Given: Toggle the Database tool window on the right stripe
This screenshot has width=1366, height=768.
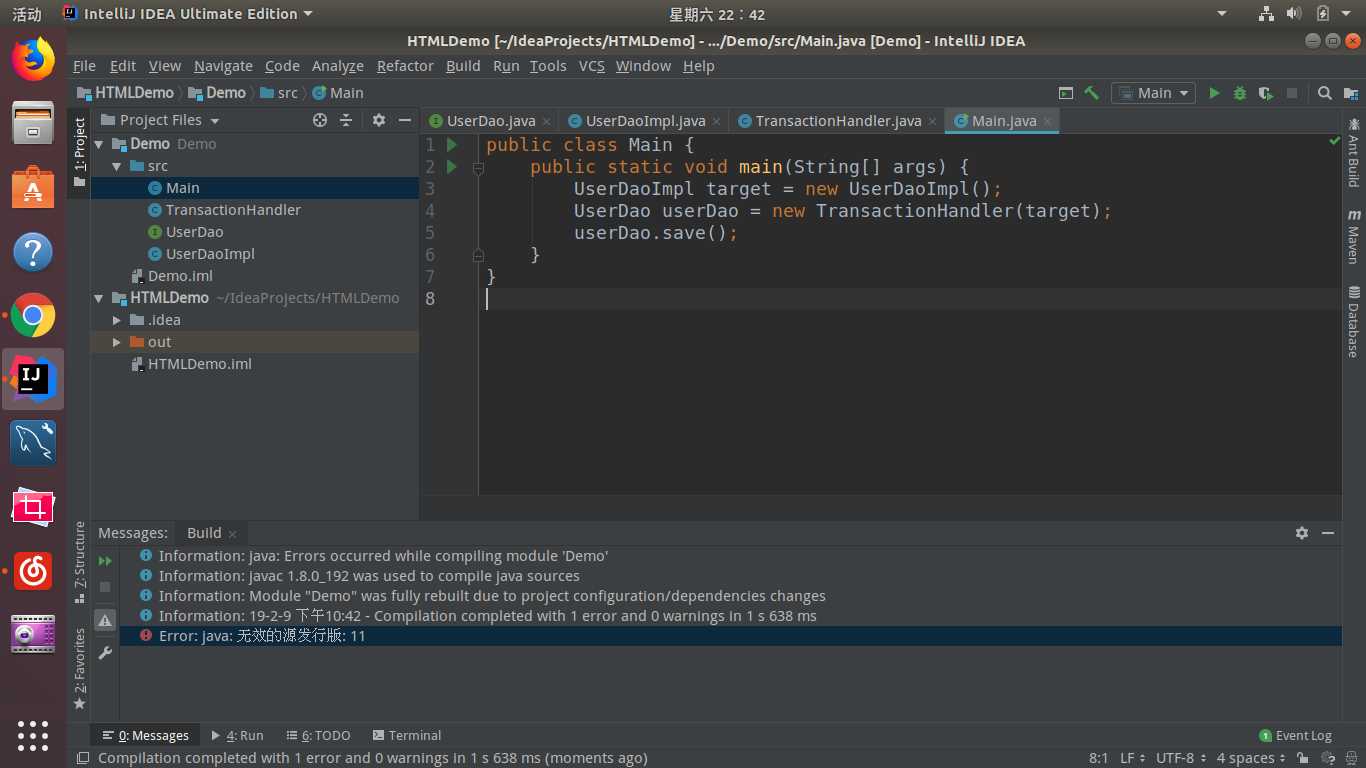Looking at the screenshot, I should (1353, 322).
